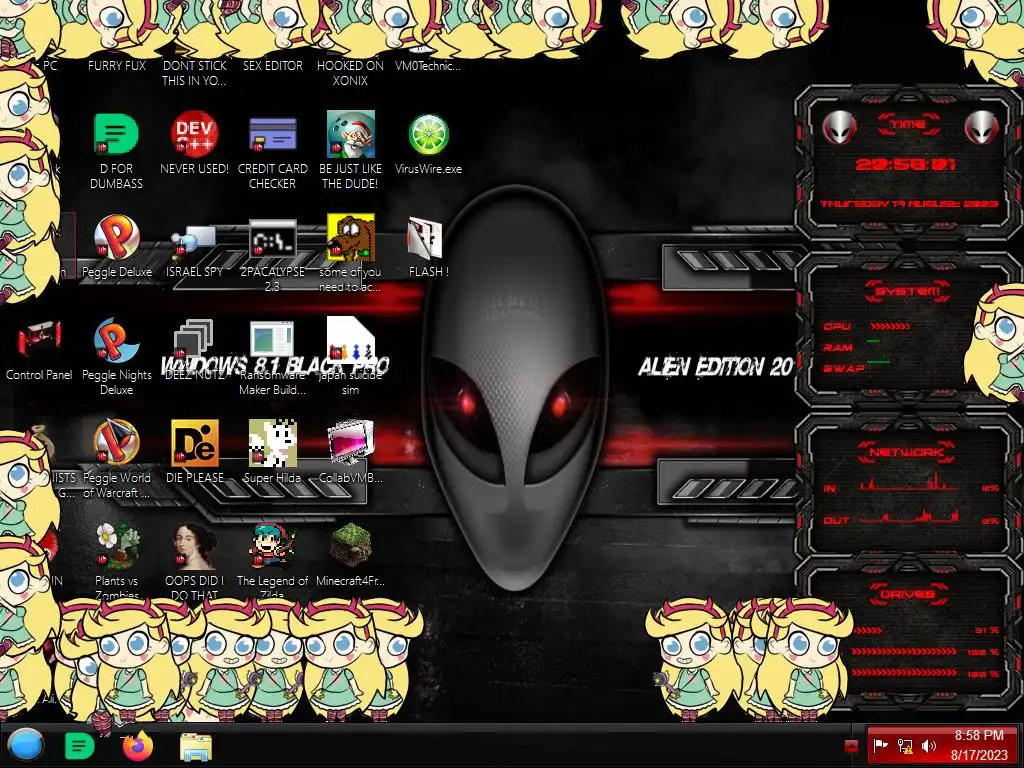Open the DIE PLEASE De icon
Screen dimensions: 1024x768
[194, 443]
